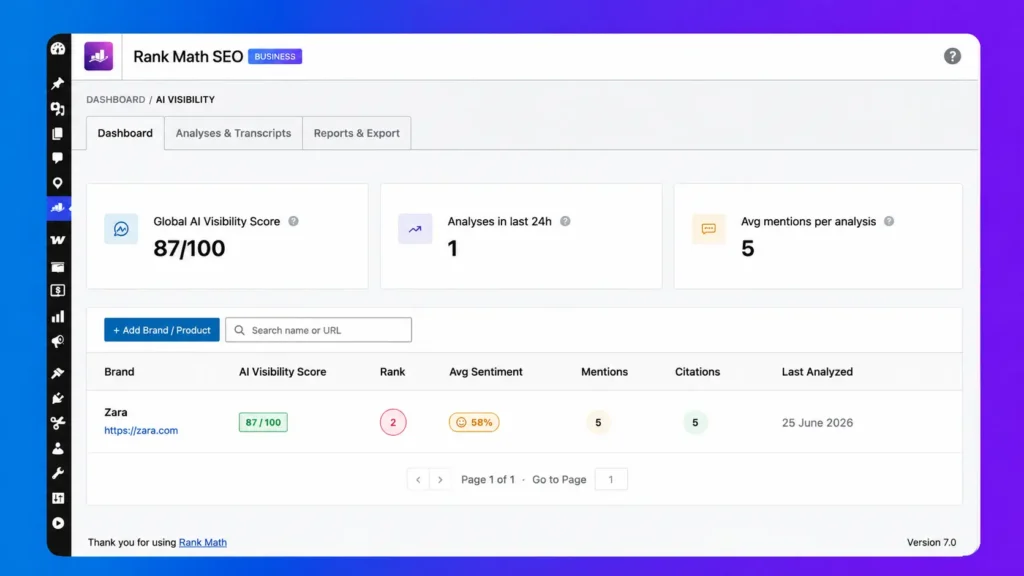Show info tooltip for Global AI Visibility Score

point(294,221)
